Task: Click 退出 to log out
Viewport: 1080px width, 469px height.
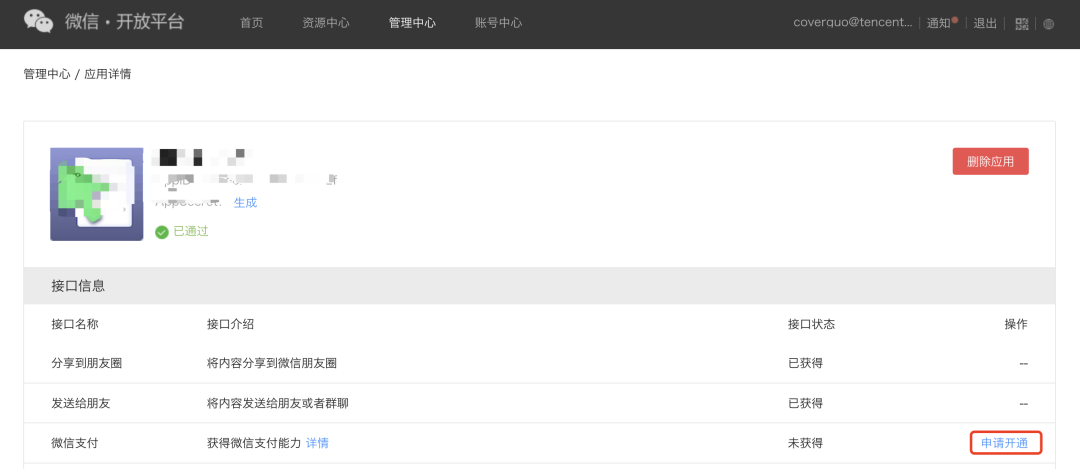Action: pyautogui.click(x=985, y=23)
